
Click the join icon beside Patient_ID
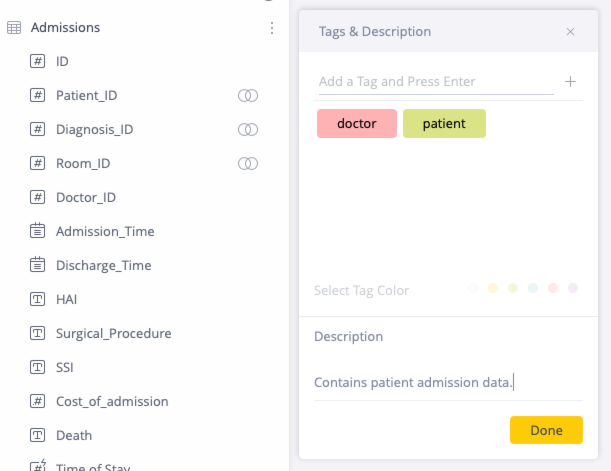tap(248, 95)
